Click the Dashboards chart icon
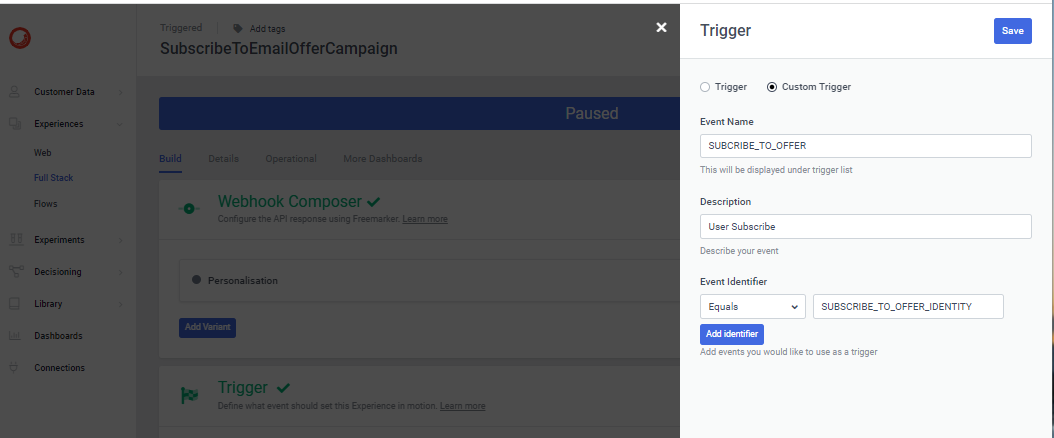The width and height of the screenshot is (1054, 438). tap(15, 336)
